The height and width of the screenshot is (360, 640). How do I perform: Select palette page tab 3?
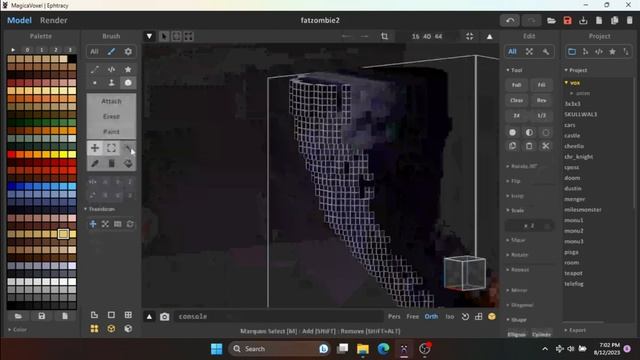(70, 50)
